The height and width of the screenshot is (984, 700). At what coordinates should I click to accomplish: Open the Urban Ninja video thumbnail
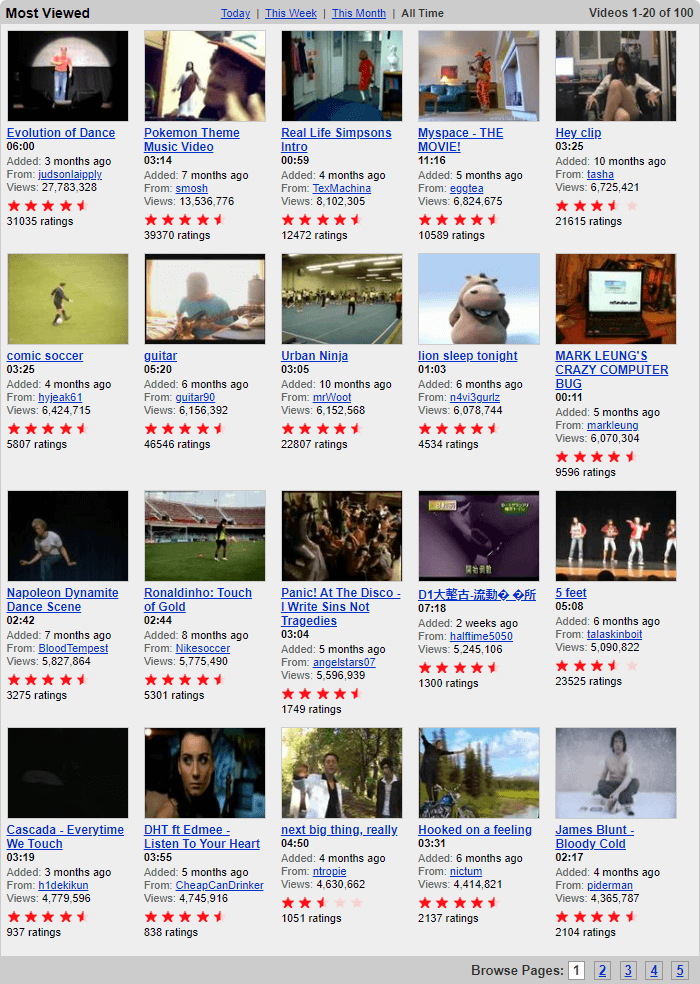click(342, 299)
